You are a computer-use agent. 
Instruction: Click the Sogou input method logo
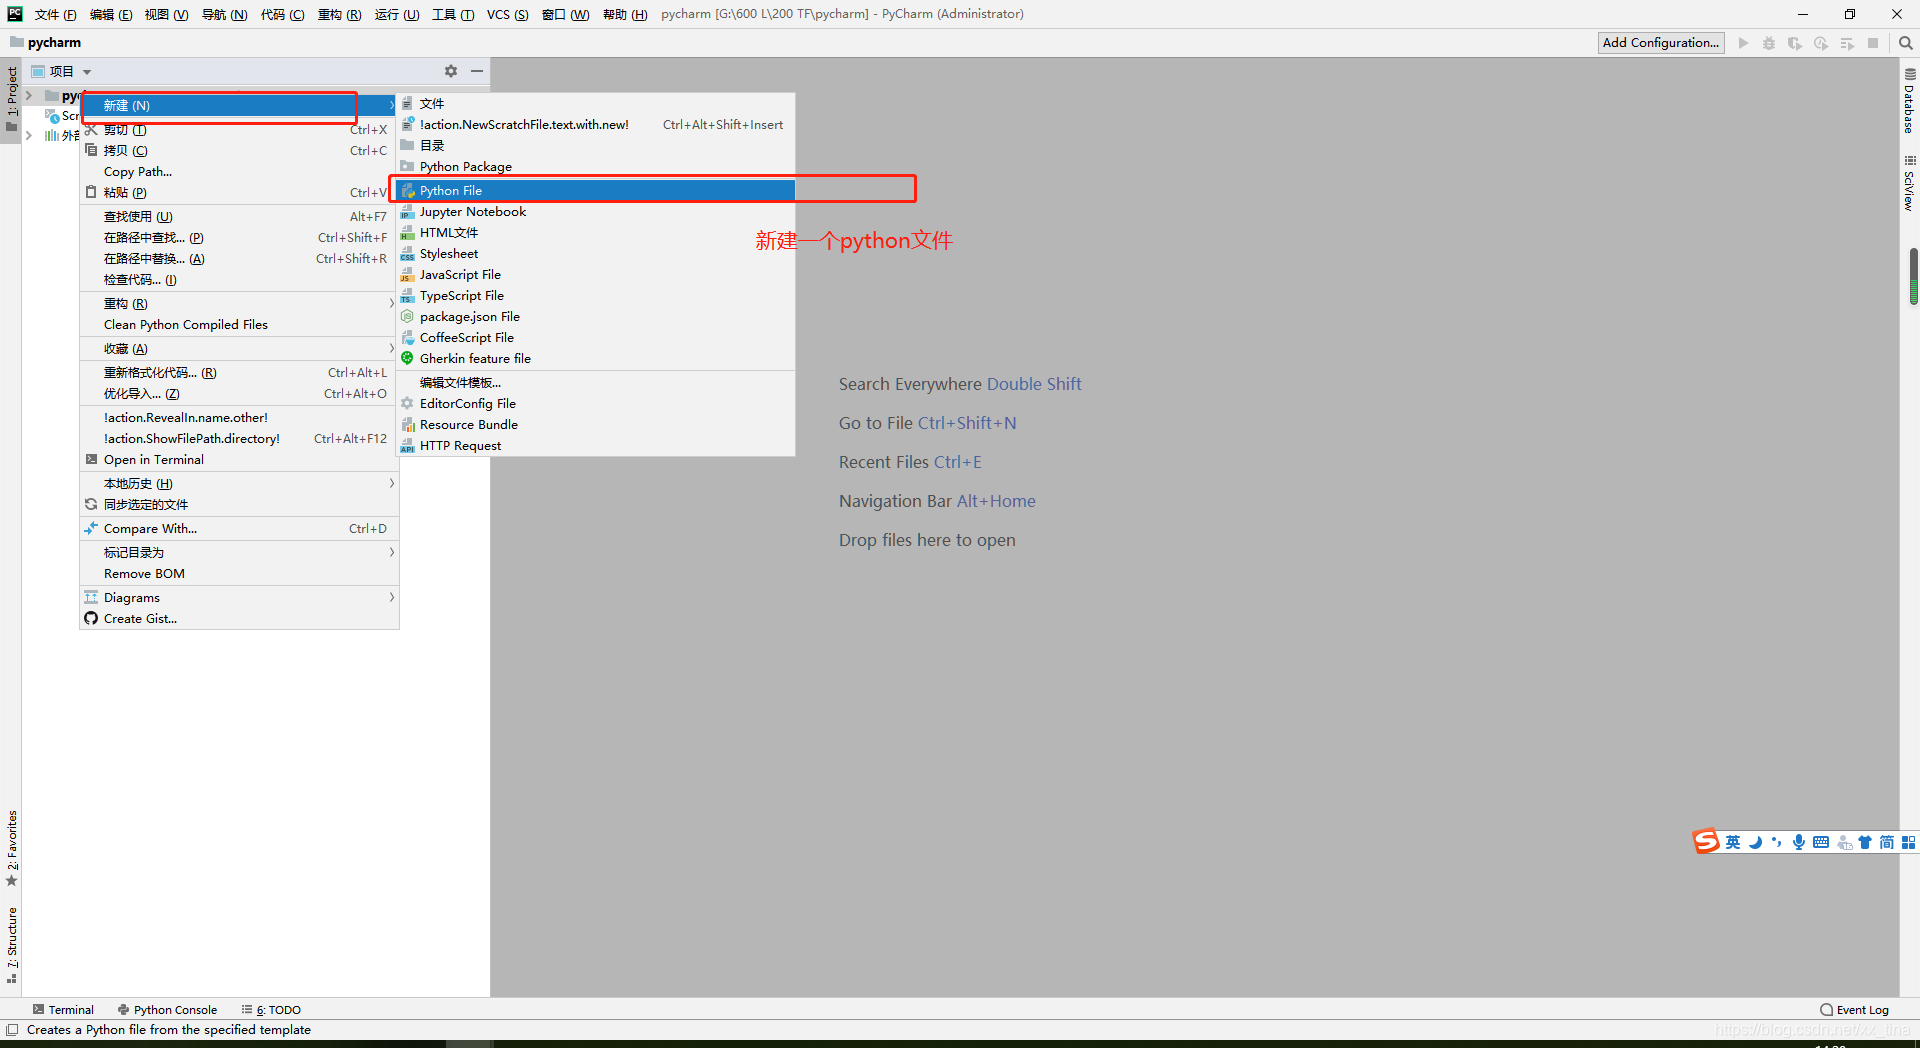[1706, 842]
